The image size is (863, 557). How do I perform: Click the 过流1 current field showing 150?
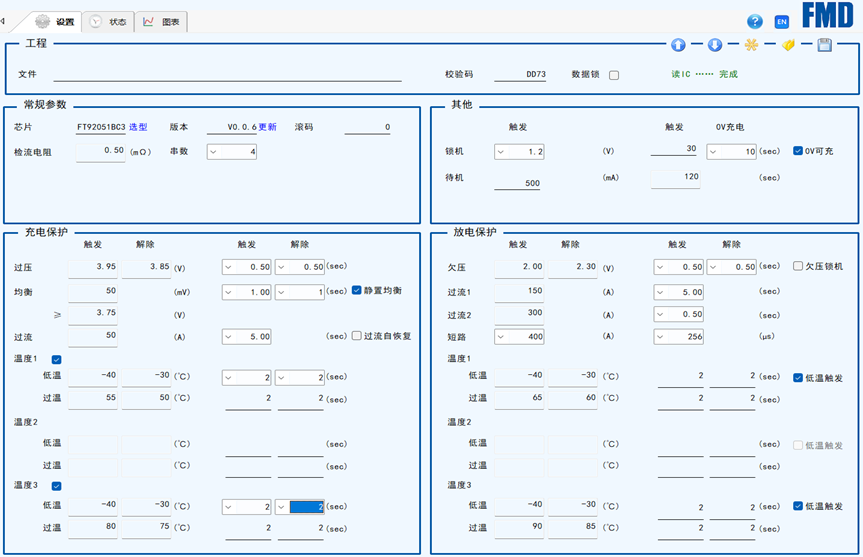(x=519, y=292)
